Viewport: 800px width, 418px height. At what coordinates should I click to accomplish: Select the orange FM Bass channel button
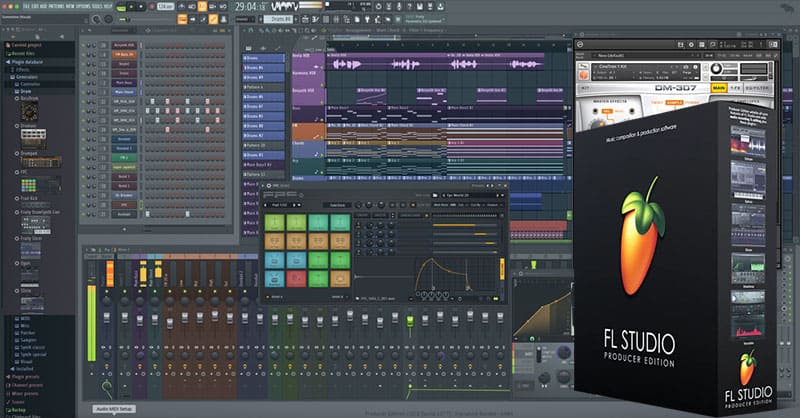(x=124, y=55)
